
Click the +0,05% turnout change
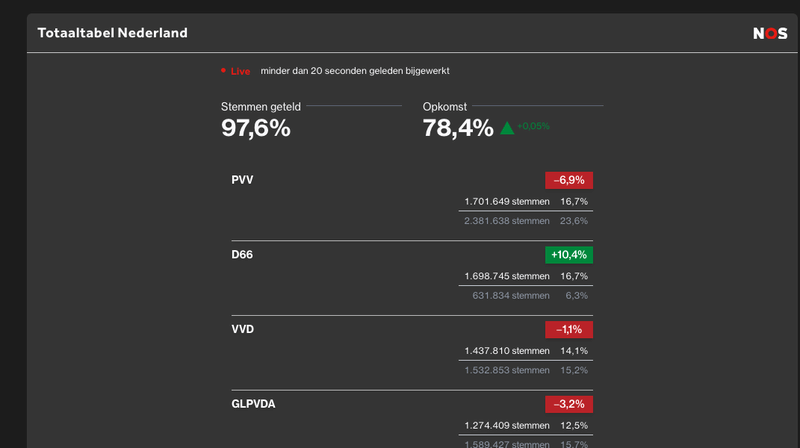[x=534, y=127]
